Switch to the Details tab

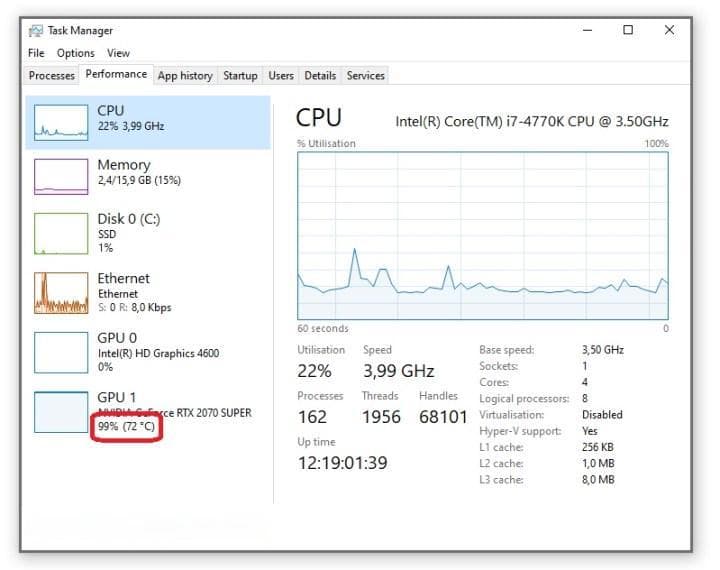[x=320, y=75]
